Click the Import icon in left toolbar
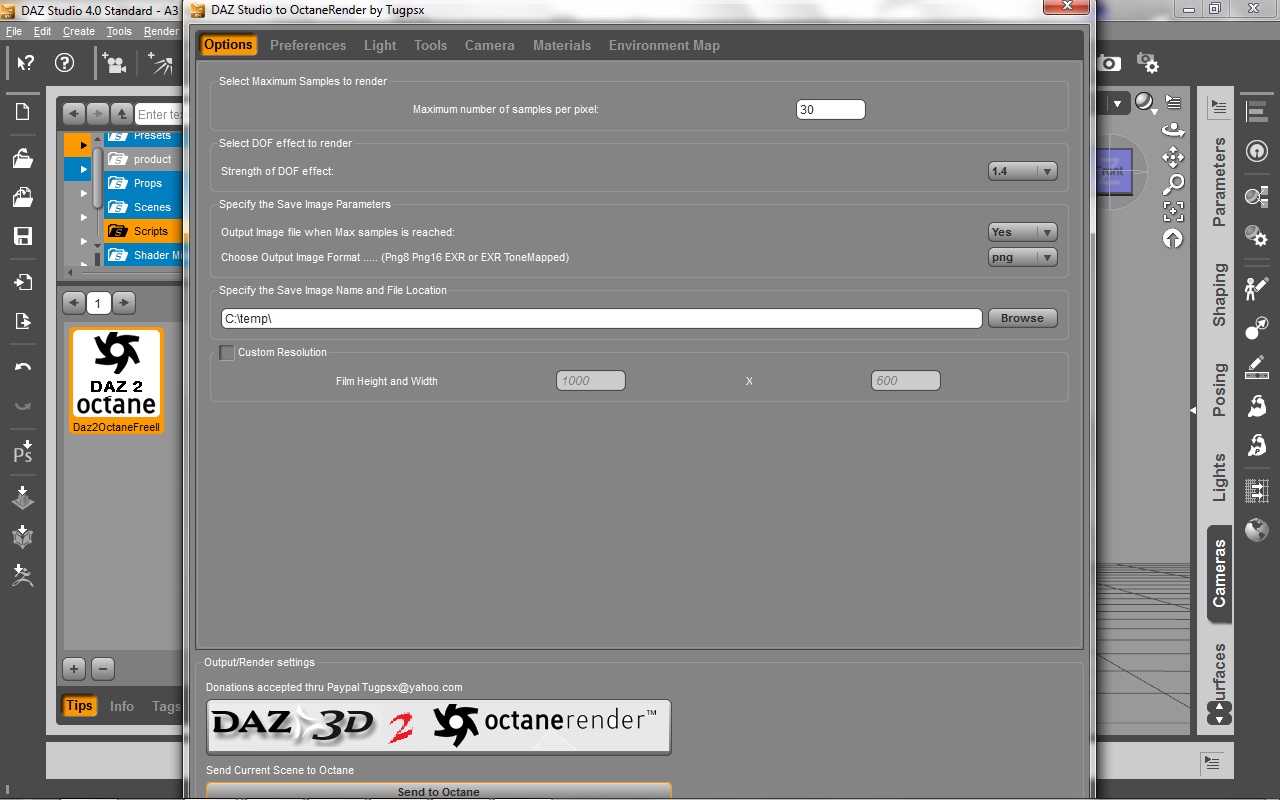The height and width of the screenshot is (800, 1280). (x=22, y=282)
